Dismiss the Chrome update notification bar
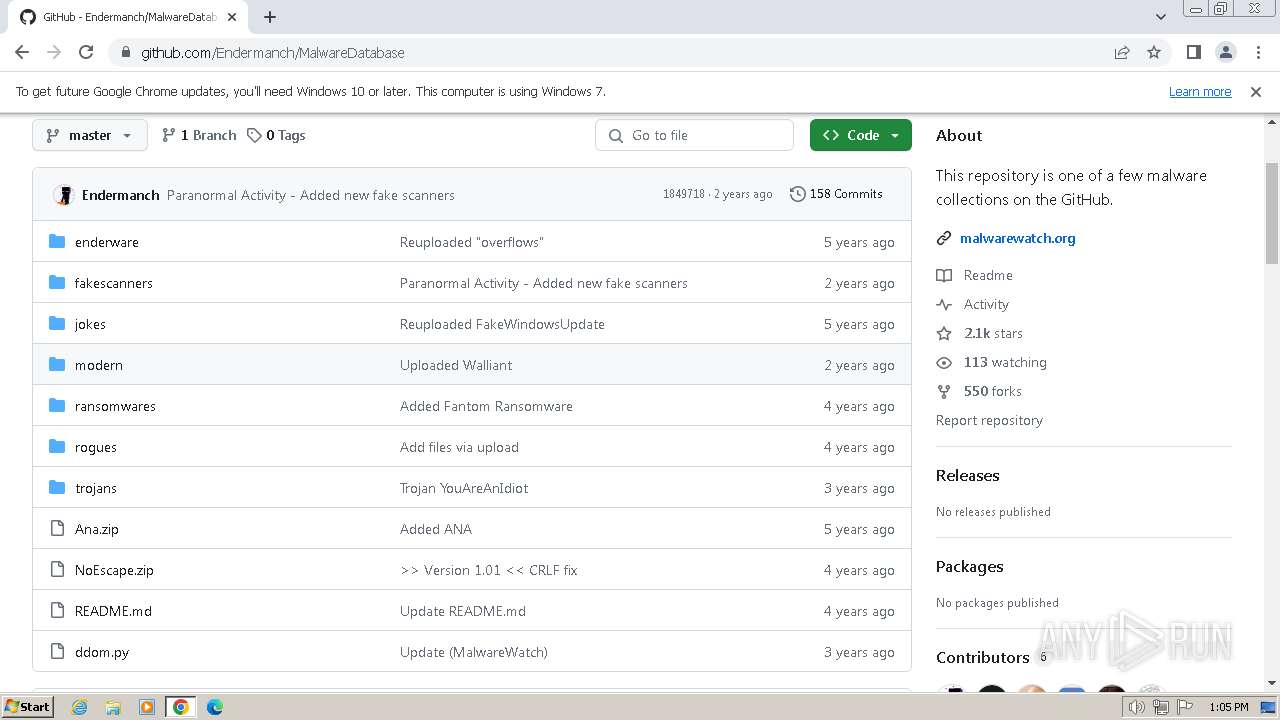 click(x=1256, y=92)
